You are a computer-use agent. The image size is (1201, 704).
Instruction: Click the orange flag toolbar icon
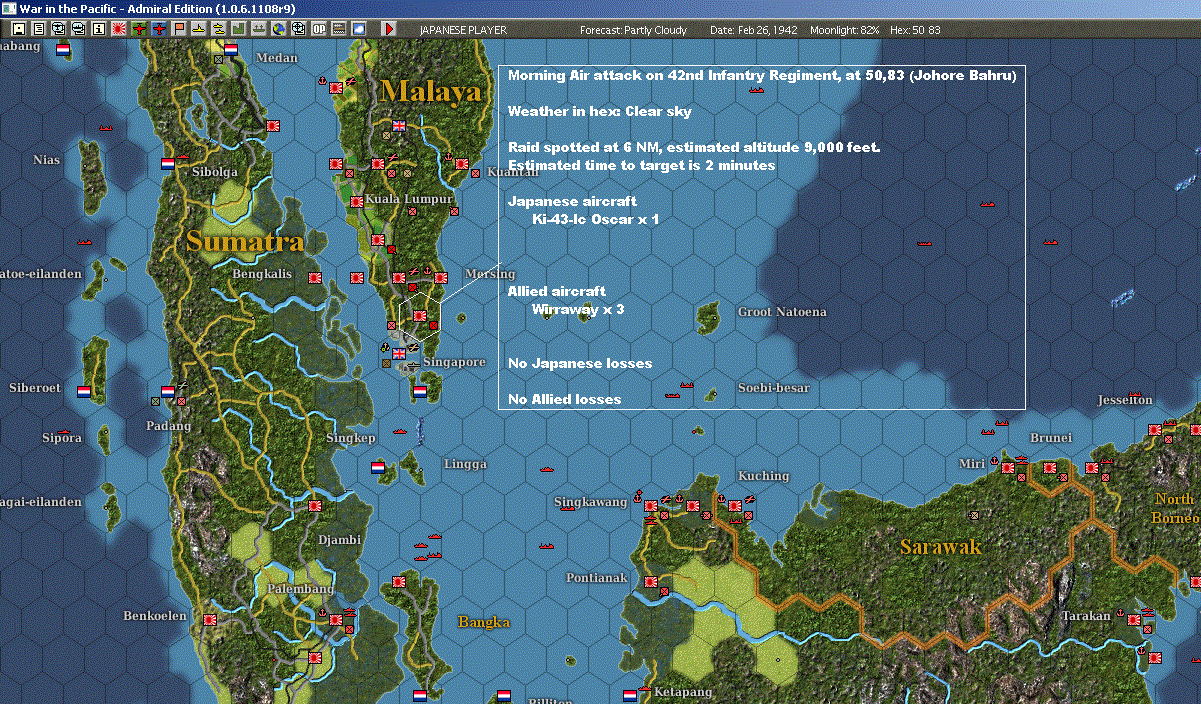tap(178, 30)
